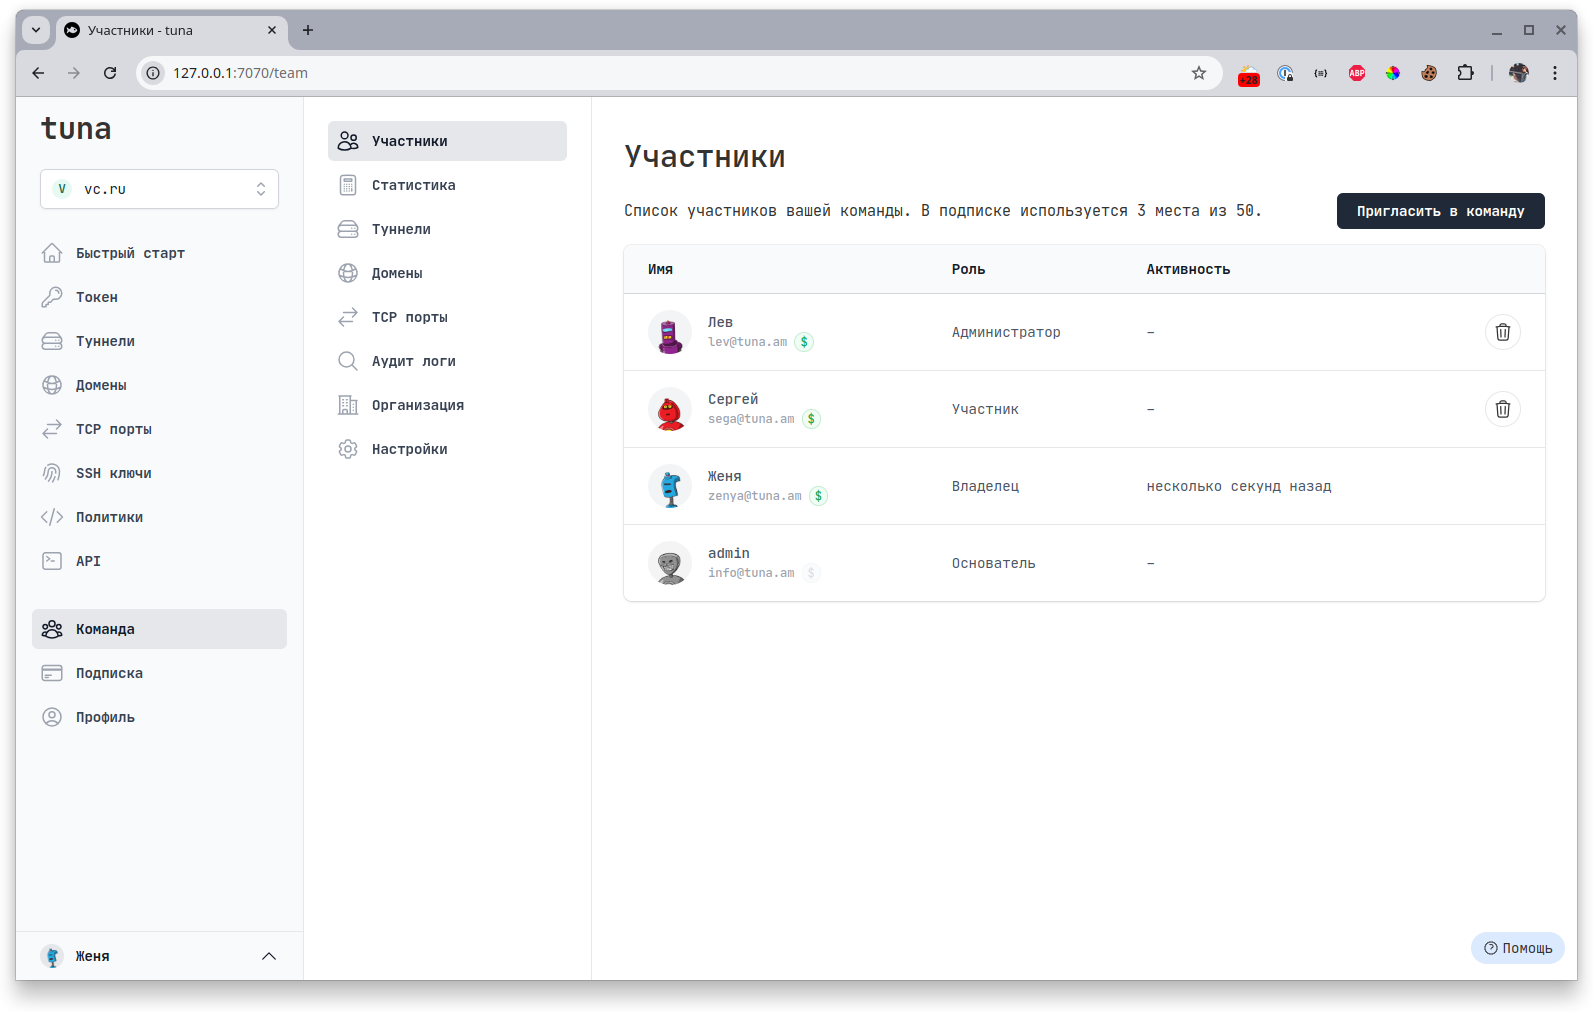Click the AdBlock Plus extension icon
Screen dimensions: 1593x1012
point(1357,73)
